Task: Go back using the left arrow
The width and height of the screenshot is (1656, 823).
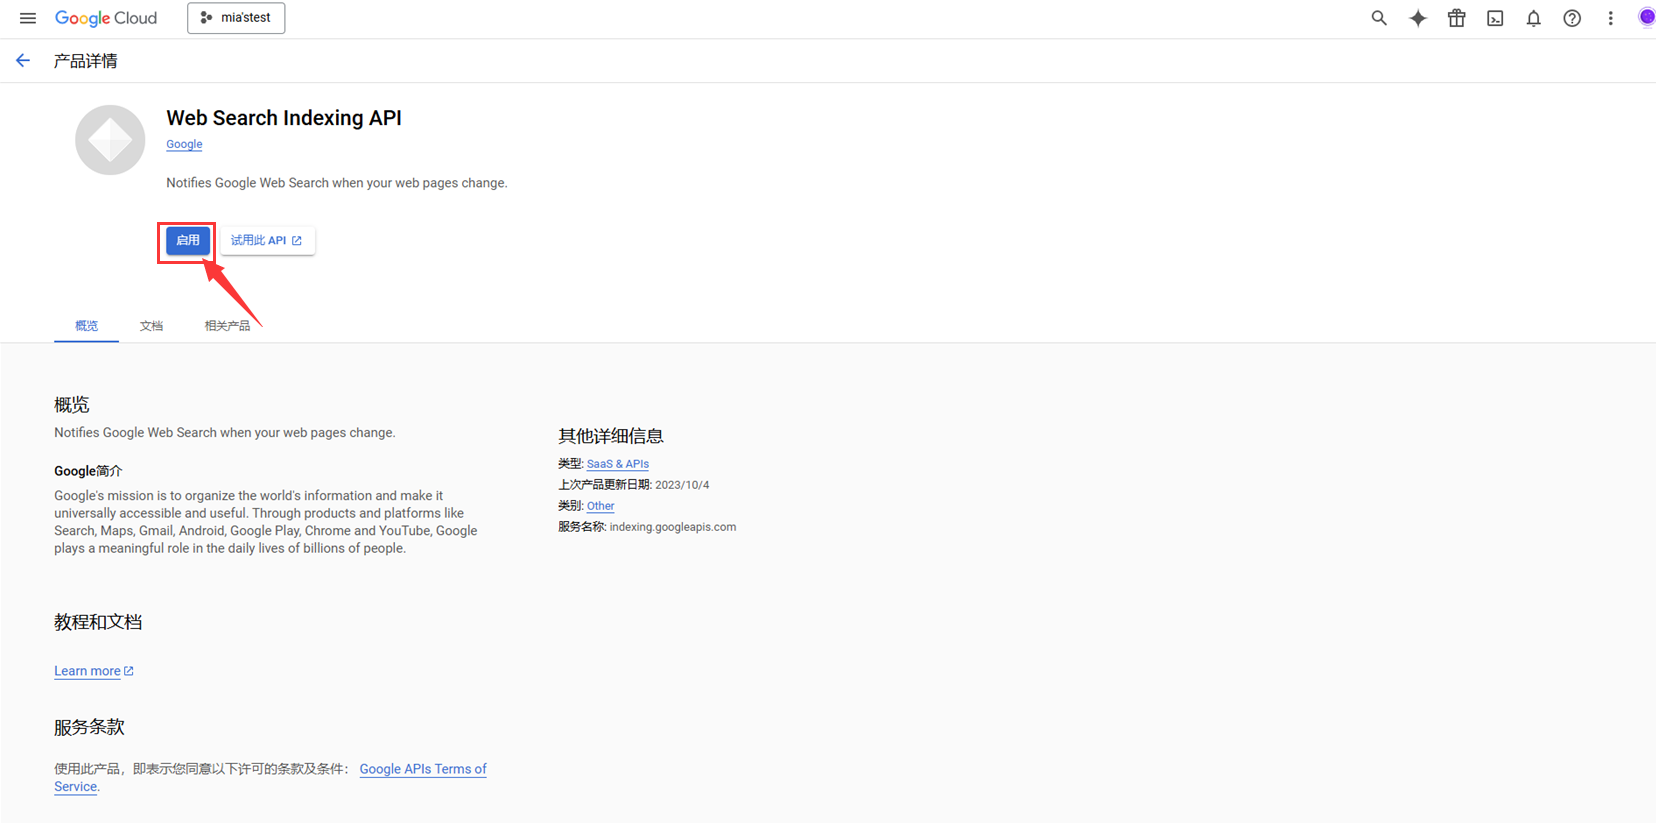Action: tap(23, 61)
